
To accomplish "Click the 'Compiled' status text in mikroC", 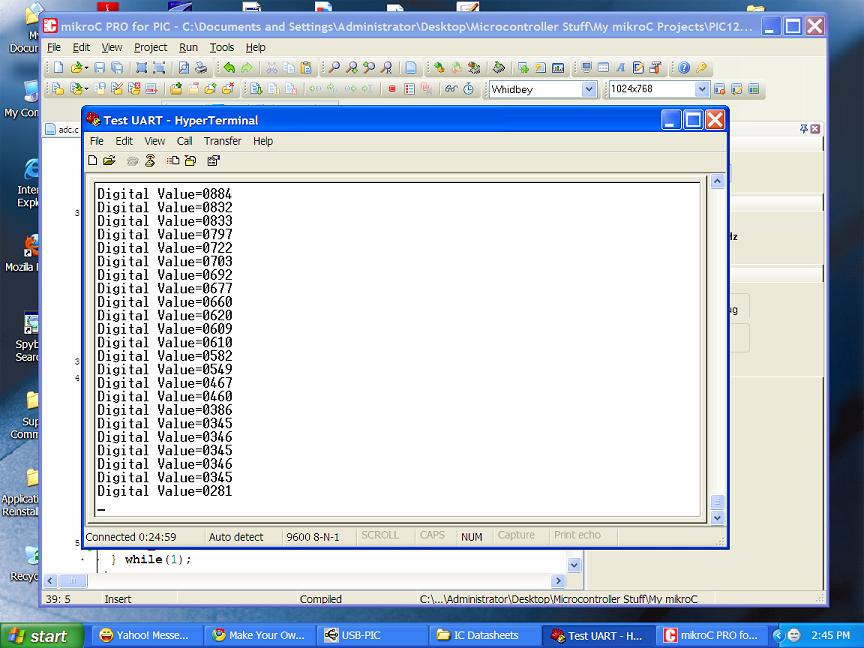I will click(x=321, y=598).
